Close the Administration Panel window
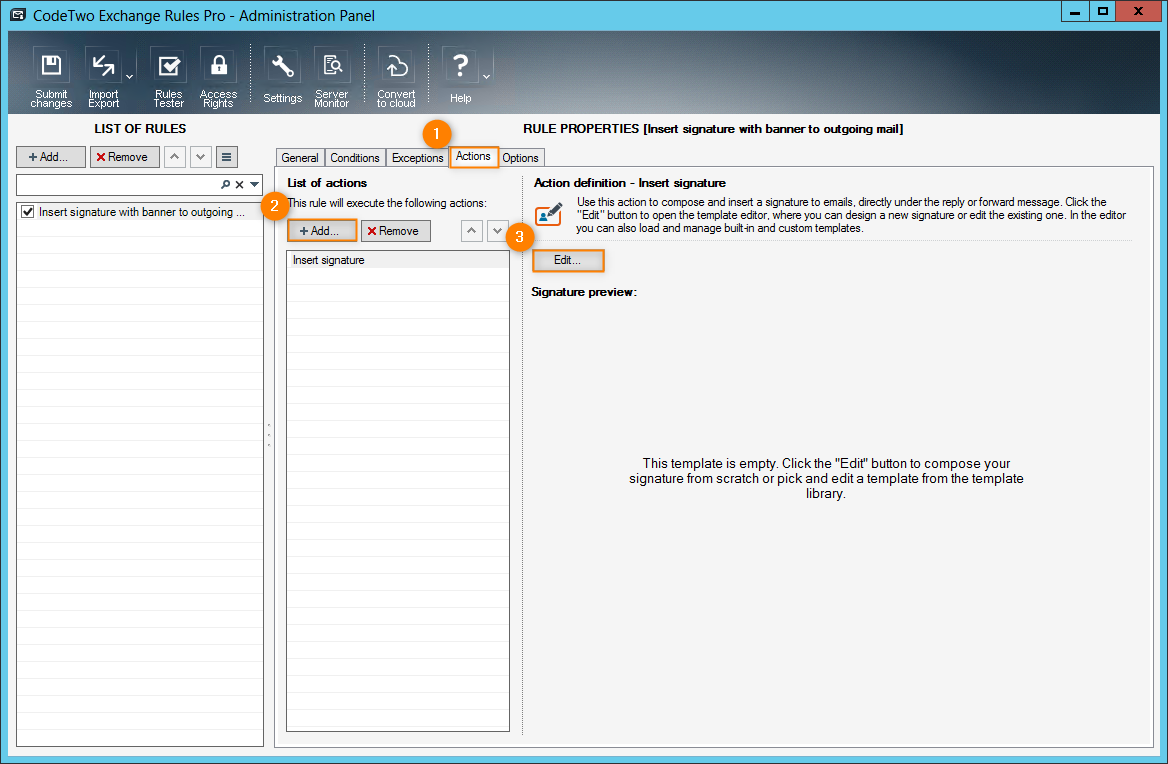Viewport: 1168px width, 764px height. click(x=1138, y=12)
